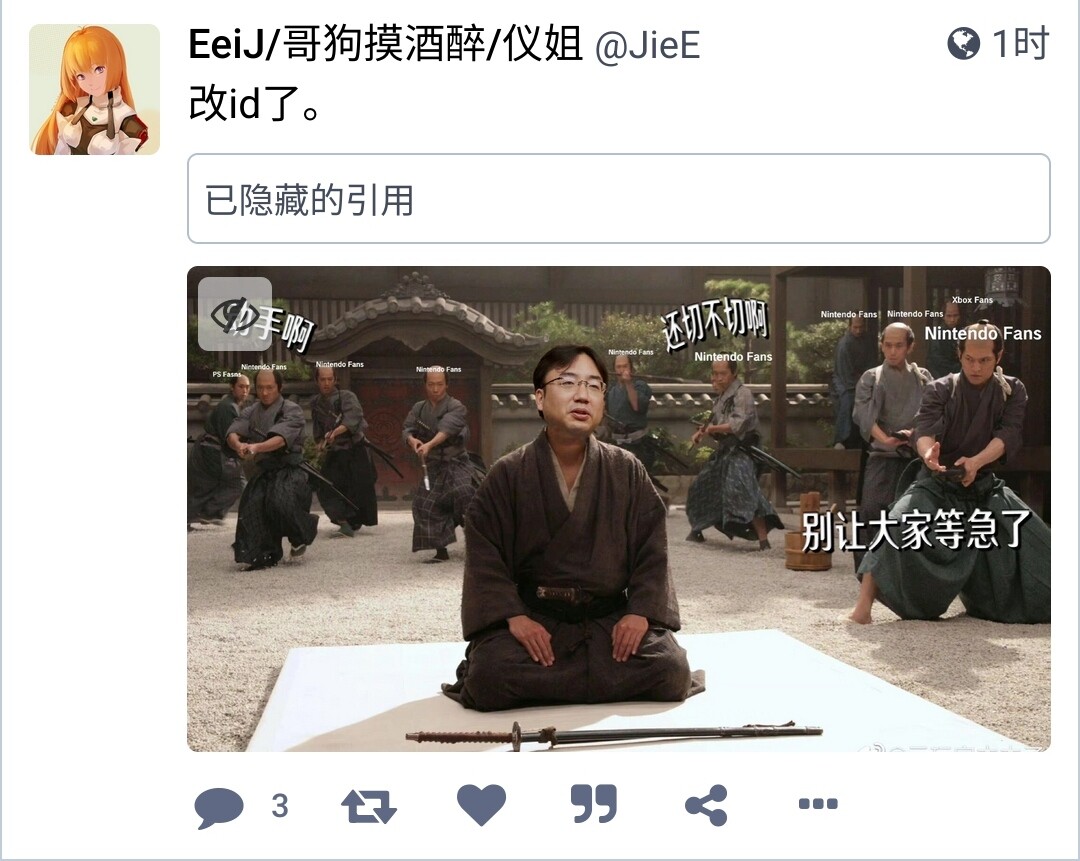Open the 1时 timestamp link
This screenshot has height=861, width=1080.
1021,44
